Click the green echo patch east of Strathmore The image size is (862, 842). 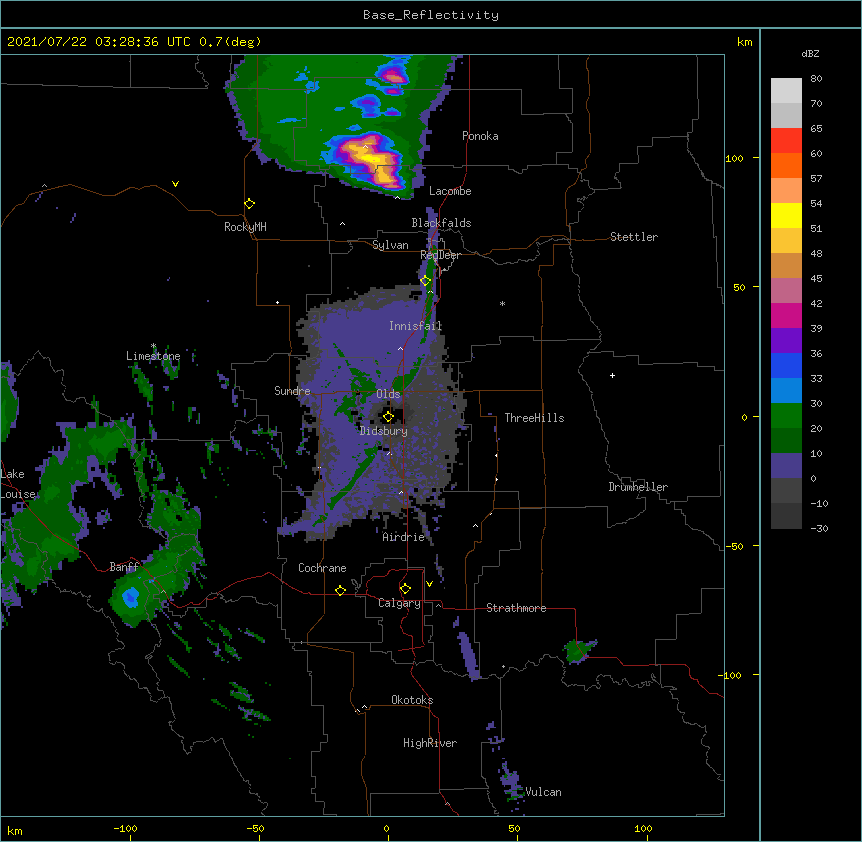point(578,651)
